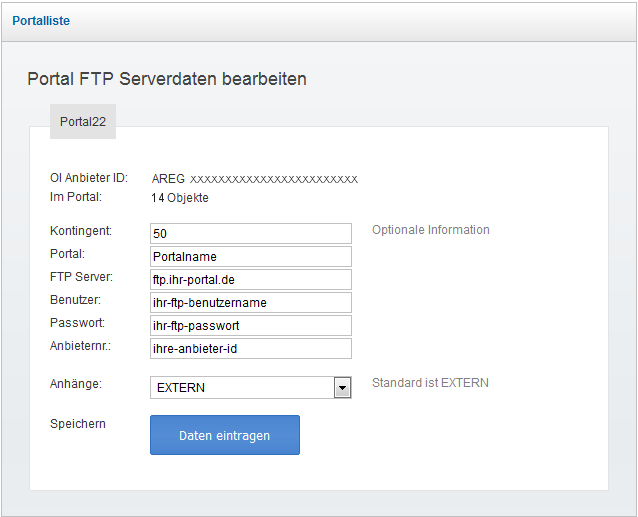Open the Portalliste link
The height and width of the screenshot is (517, 638).
point(41,20)
